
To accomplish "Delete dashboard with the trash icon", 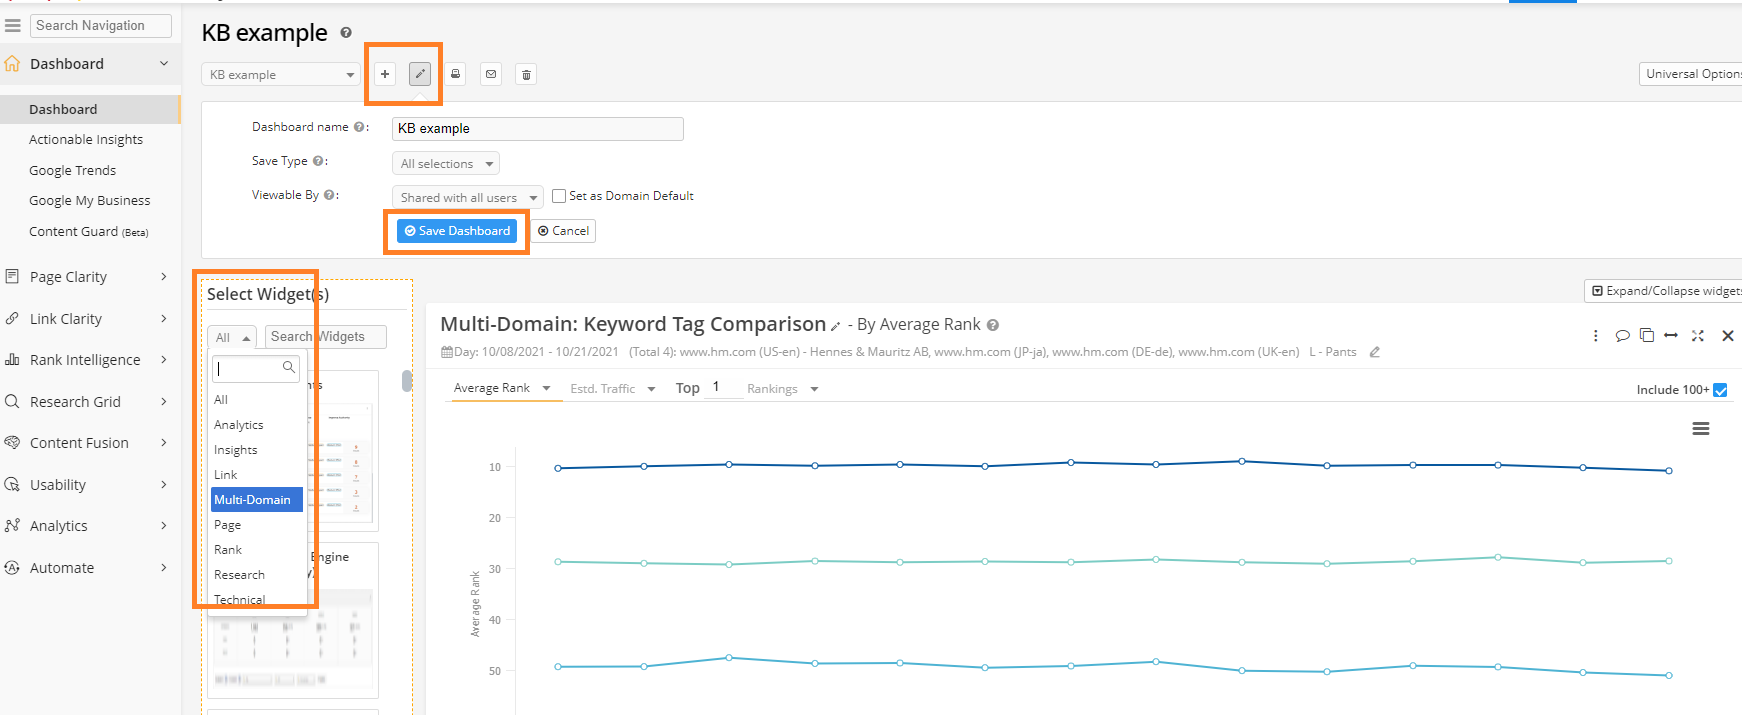I will tap(526, 74).
